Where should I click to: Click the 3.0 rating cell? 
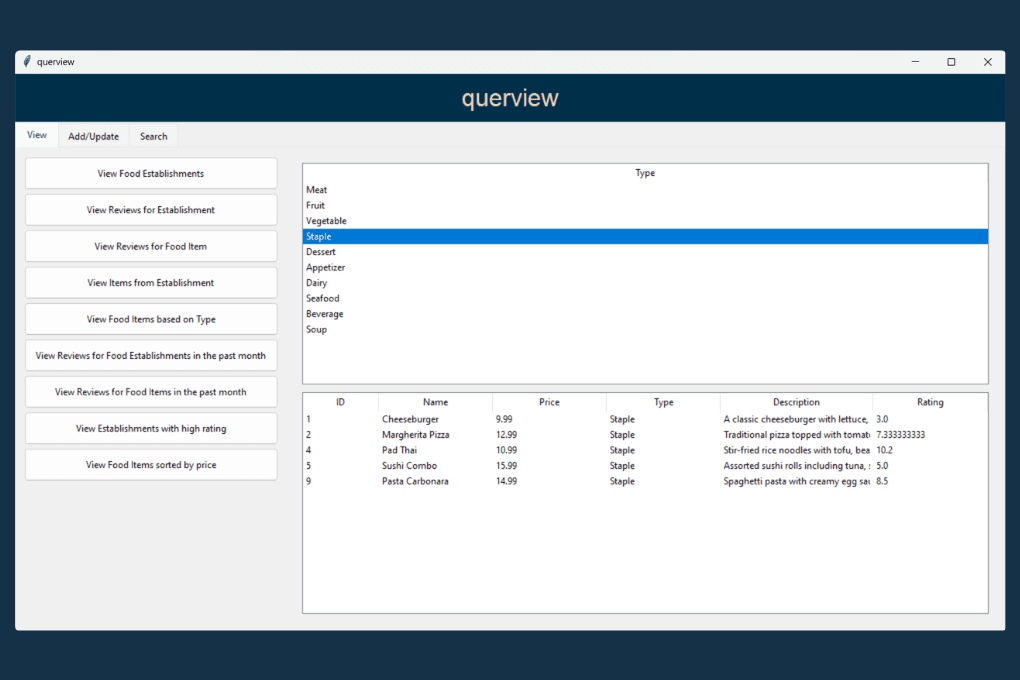[x=882, y=419]
